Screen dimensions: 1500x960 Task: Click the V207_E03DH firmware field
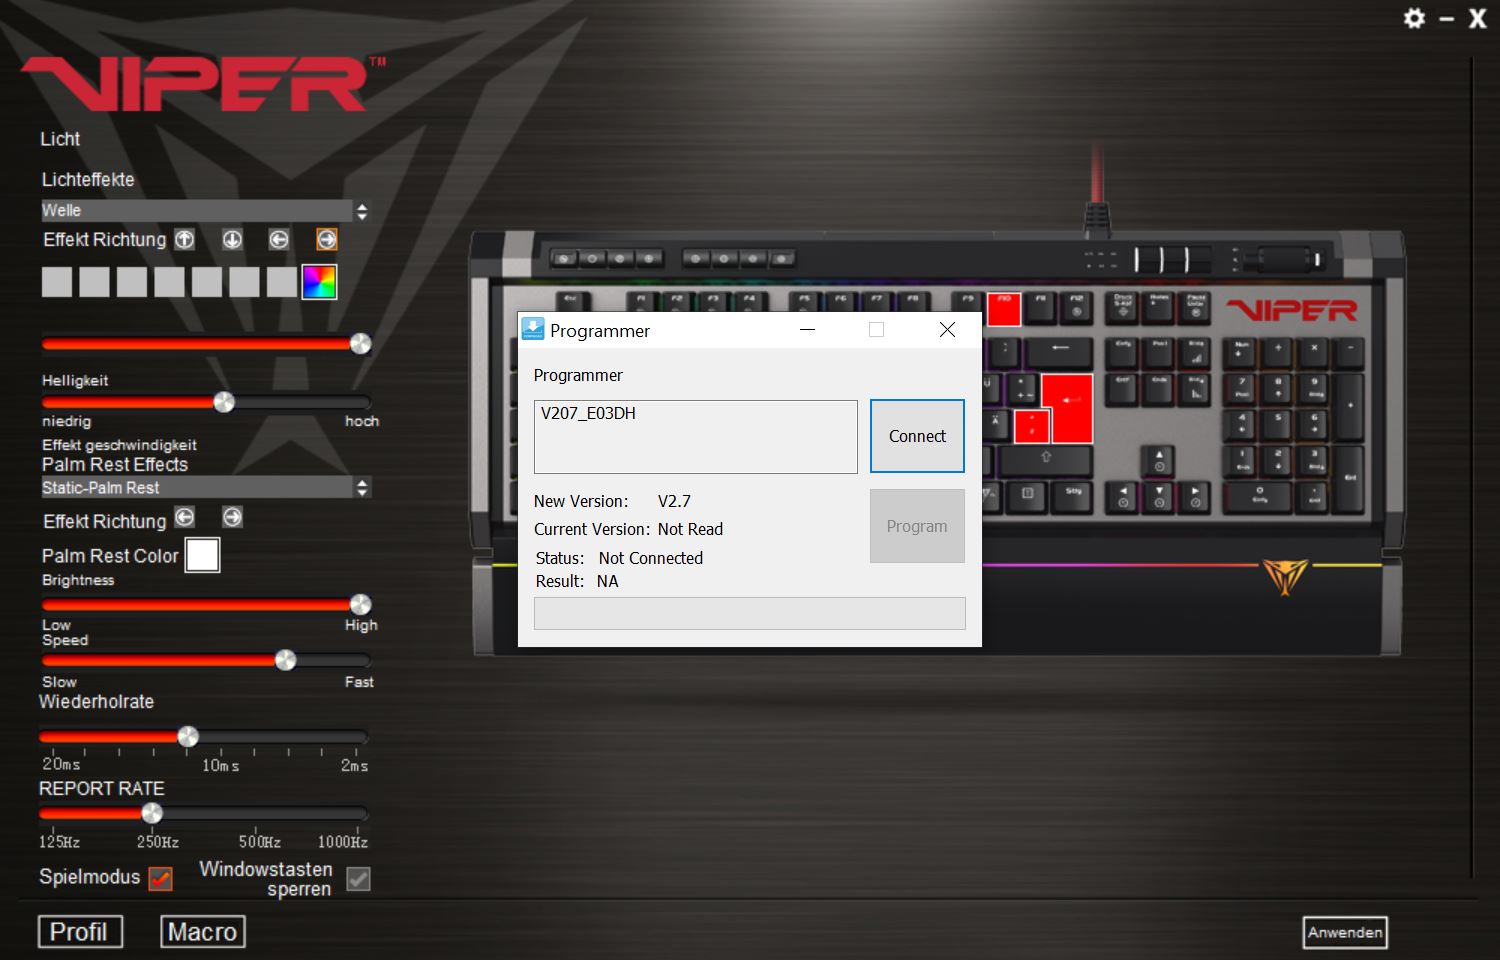pyautogui.click(x=695, y=436)
